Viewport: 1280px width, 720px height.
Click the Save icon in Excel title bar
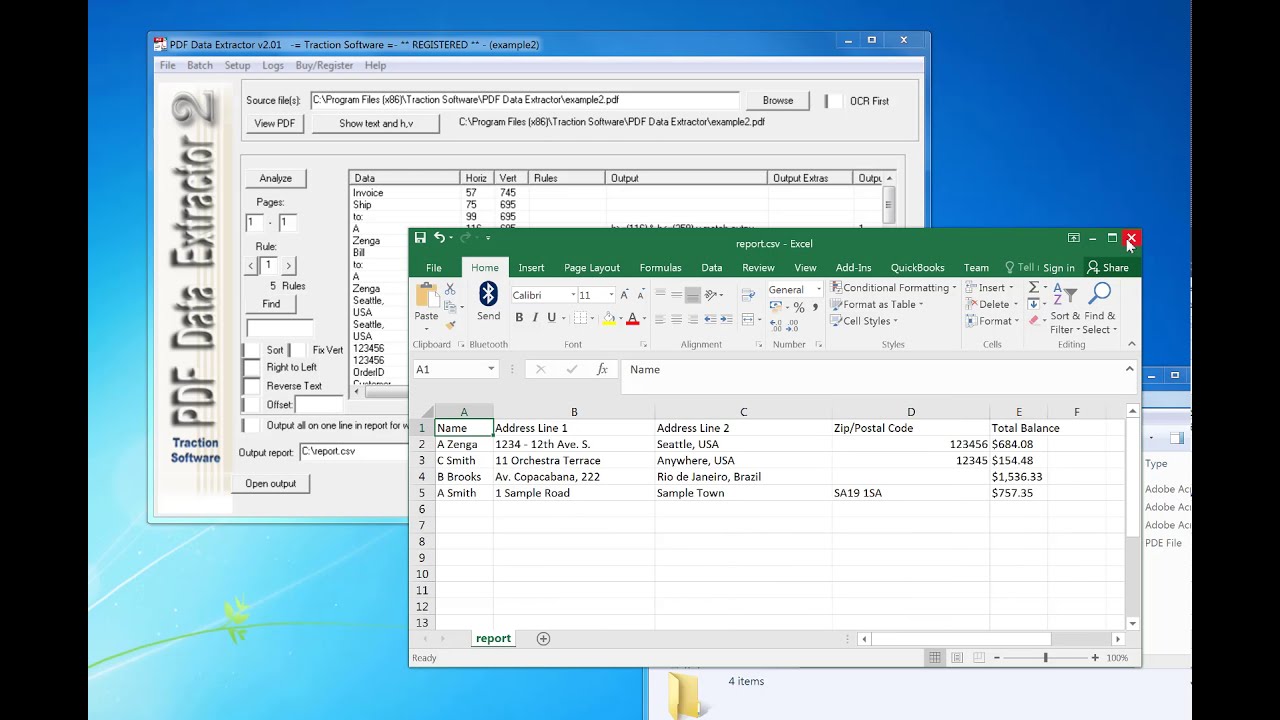pyautogui.click(x=420, y=238)
